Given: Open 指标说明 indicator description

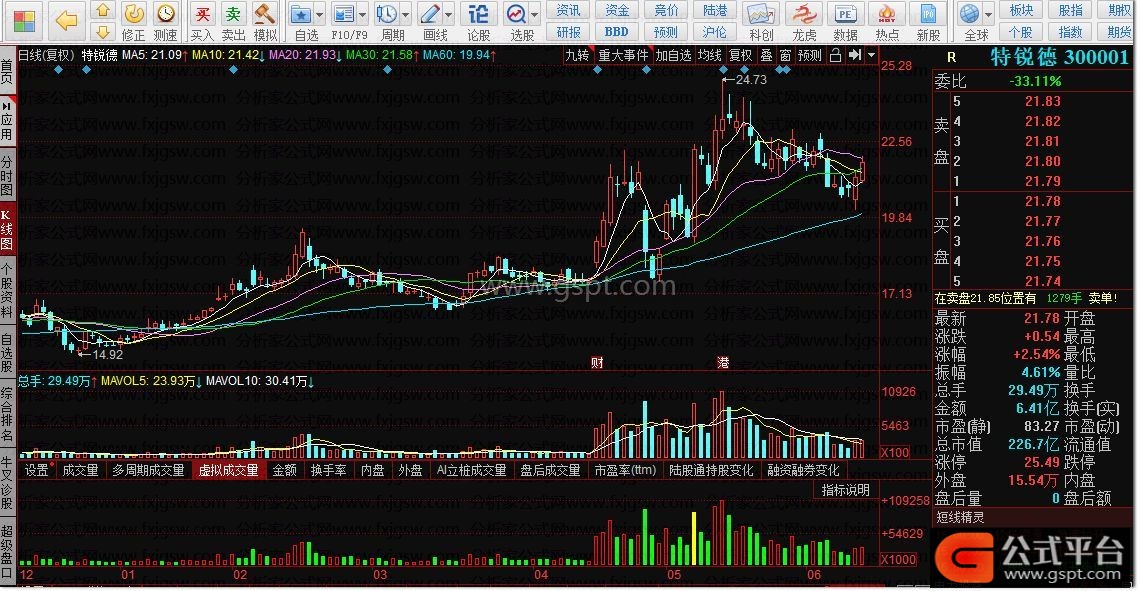Looking at the screenshot, I should (x=846, y=490).
